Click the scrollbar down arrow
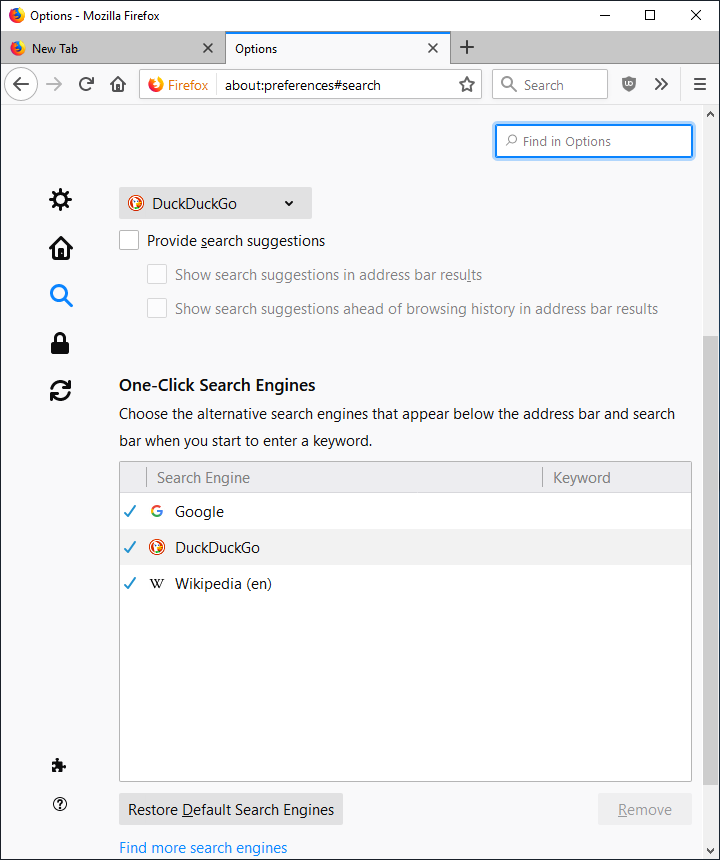Image resolution: width=720 pixels, height=860 pixels. tap(711, 851)
